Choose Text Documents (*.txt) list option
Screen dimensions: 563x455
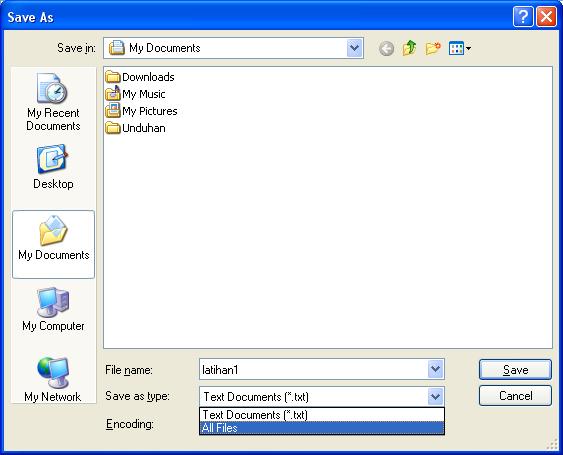point(322,415)
